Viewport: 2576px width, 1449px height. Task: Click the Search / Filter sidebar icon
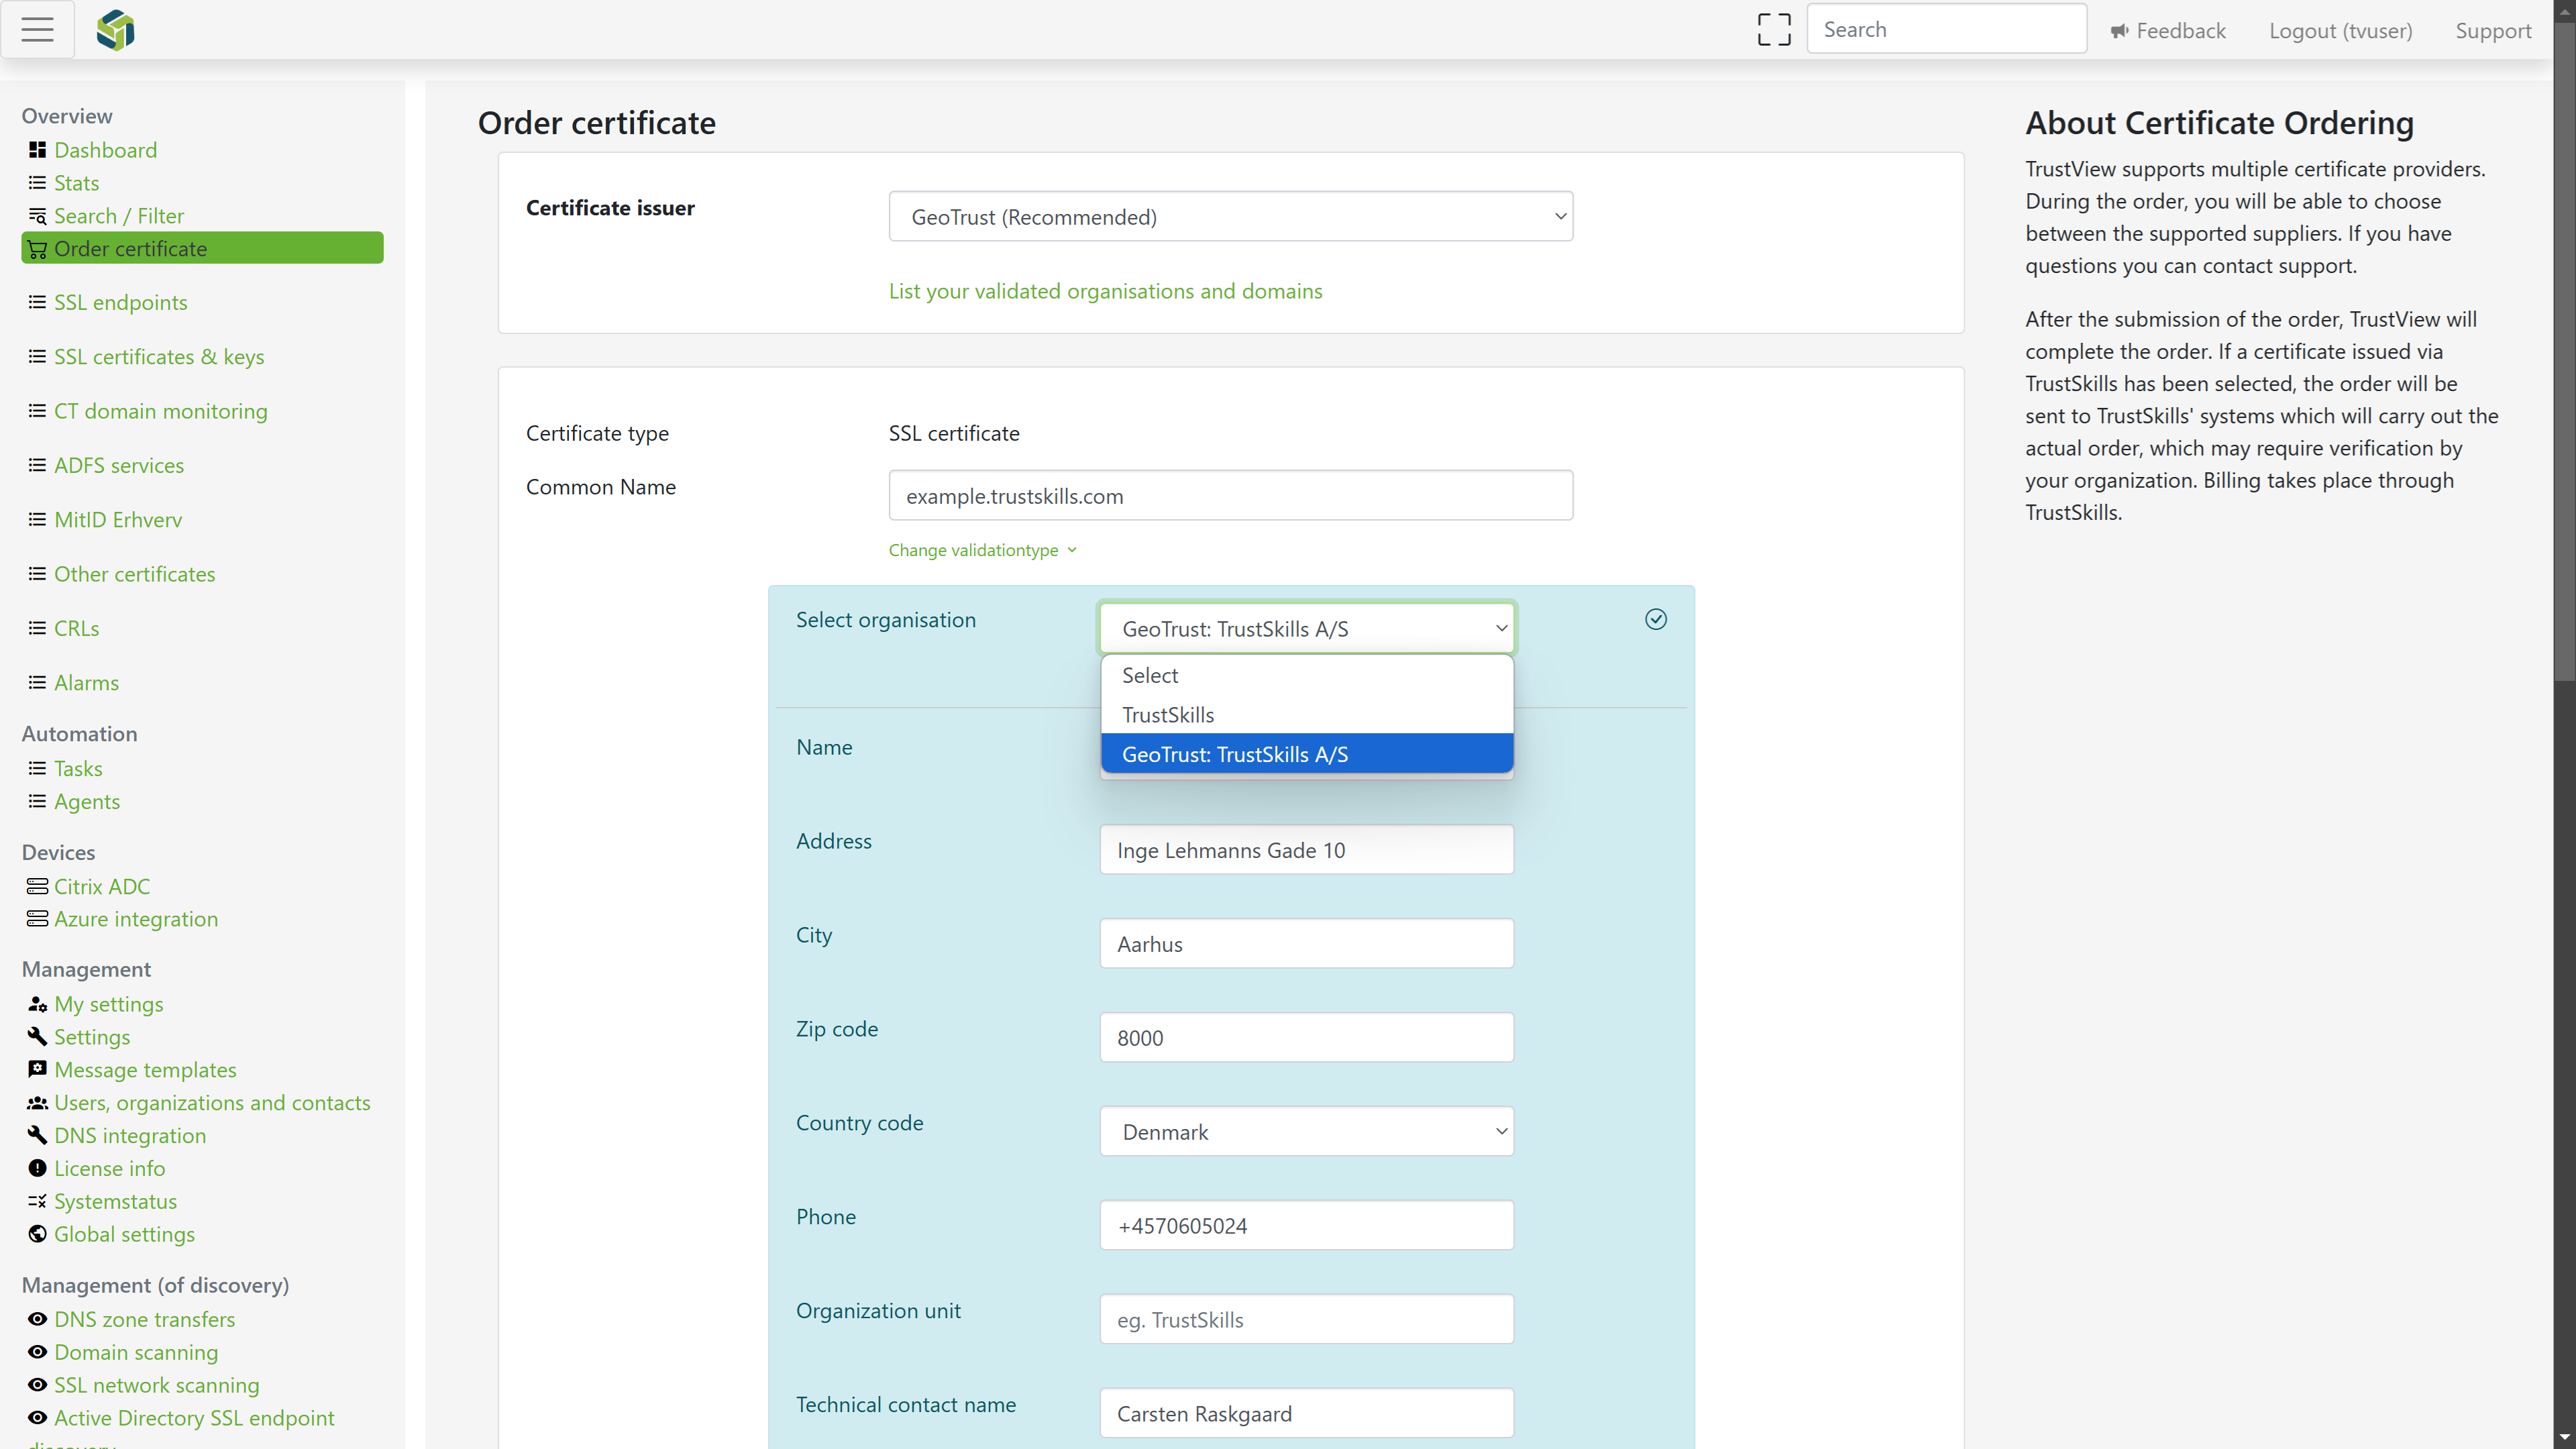(37, 216)
